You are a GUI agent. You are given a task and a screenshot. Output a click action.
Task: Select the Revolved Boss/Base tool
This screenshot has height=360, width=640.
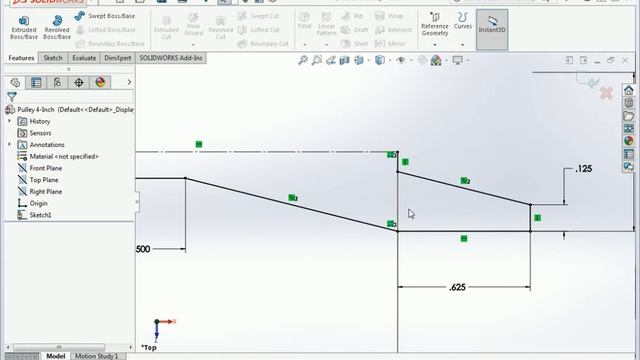click(57, 27)
